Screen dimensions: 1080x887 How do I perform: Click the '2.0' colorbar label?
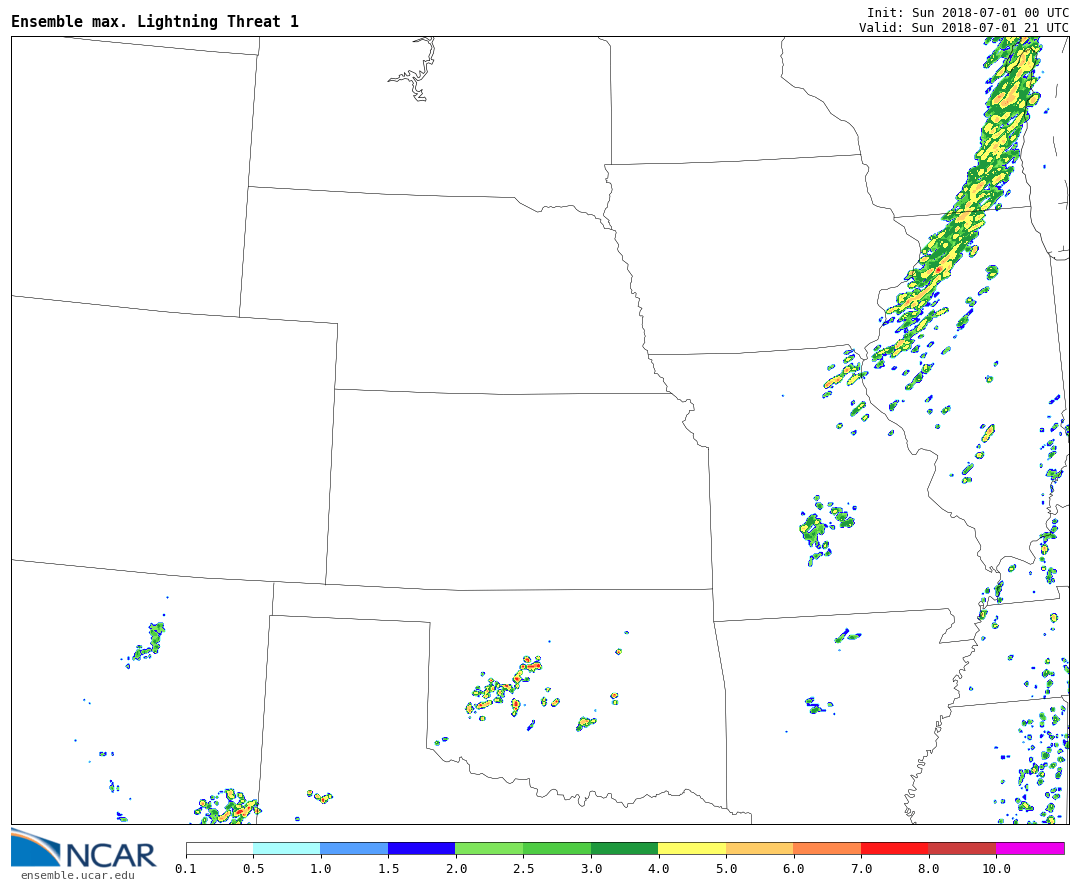456,868
